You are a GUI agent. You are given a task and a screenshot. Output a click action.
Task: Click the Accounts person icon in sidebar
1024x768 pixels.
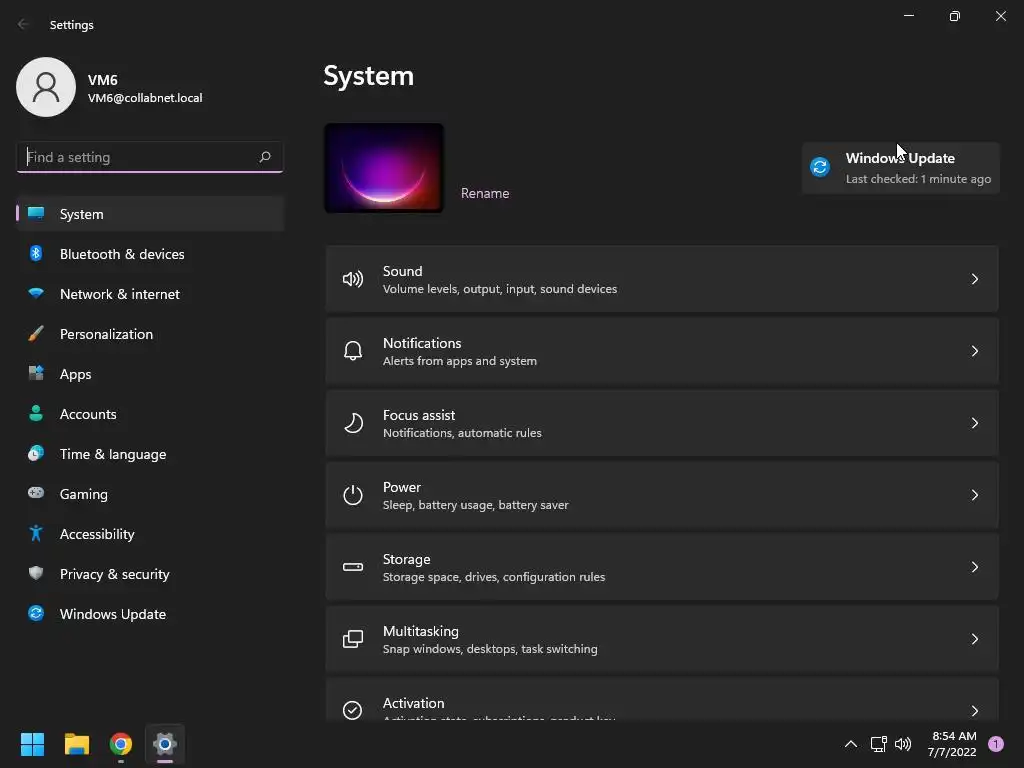36,413
